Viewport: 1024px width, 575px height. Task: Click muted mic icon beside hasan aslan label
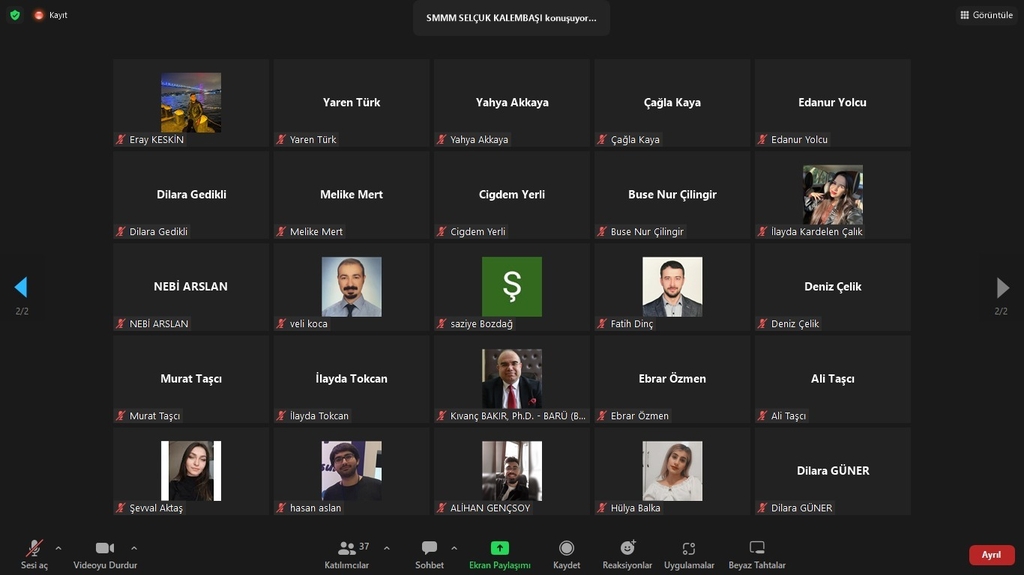pos(281,508)
